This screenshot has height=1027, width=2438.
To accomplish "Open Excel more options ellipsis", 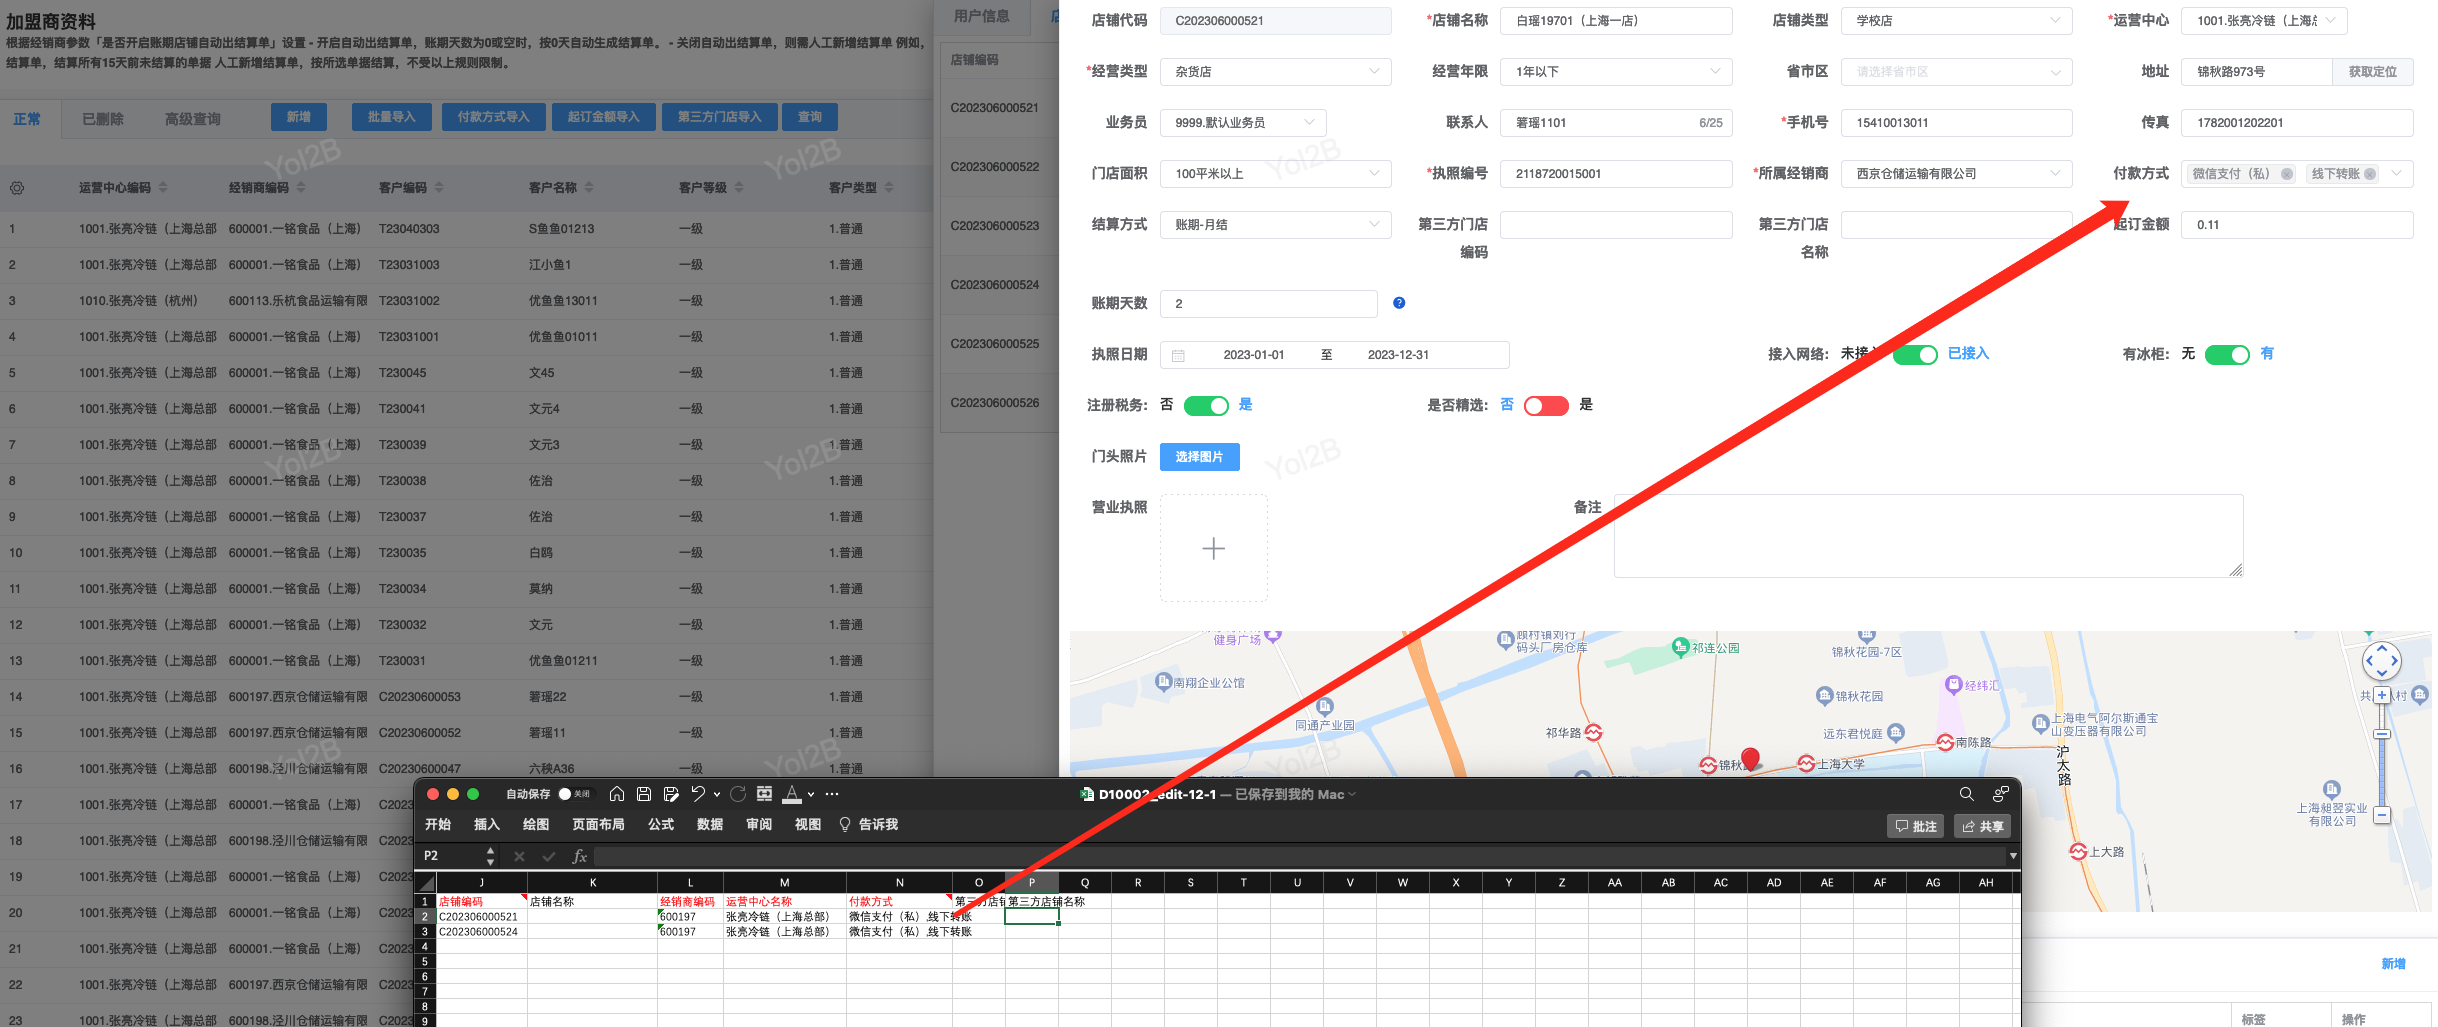I will (832, 794).
